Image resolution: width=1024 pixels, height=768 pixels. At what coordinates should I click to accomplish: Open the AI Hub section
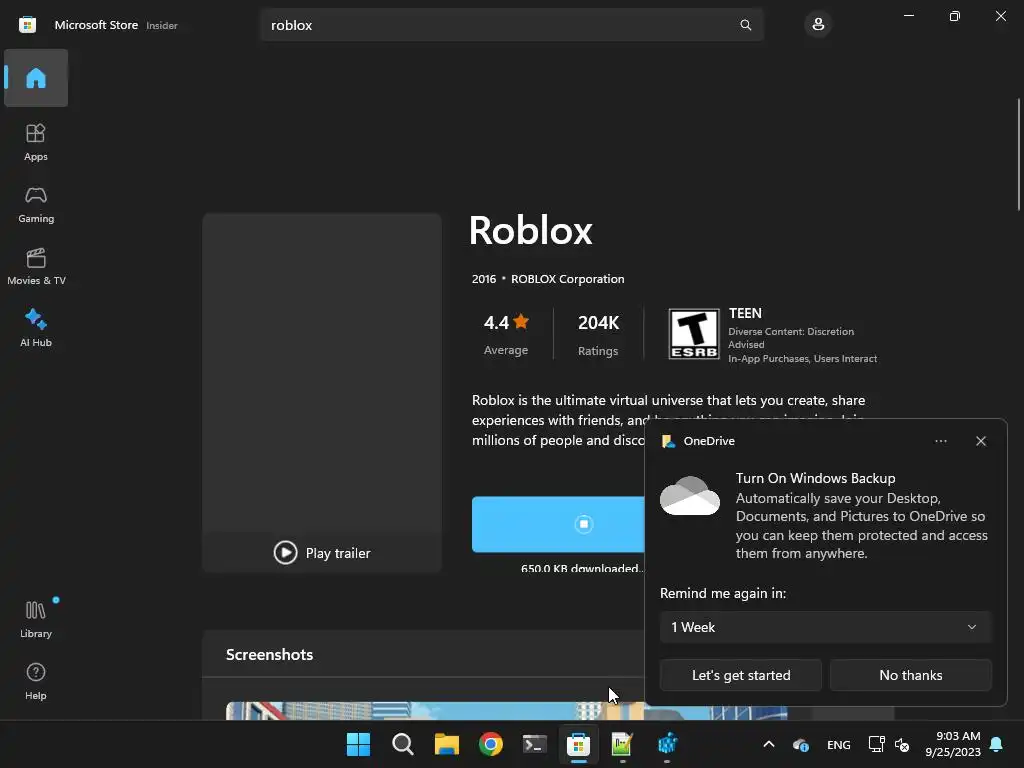click(36, 328)
